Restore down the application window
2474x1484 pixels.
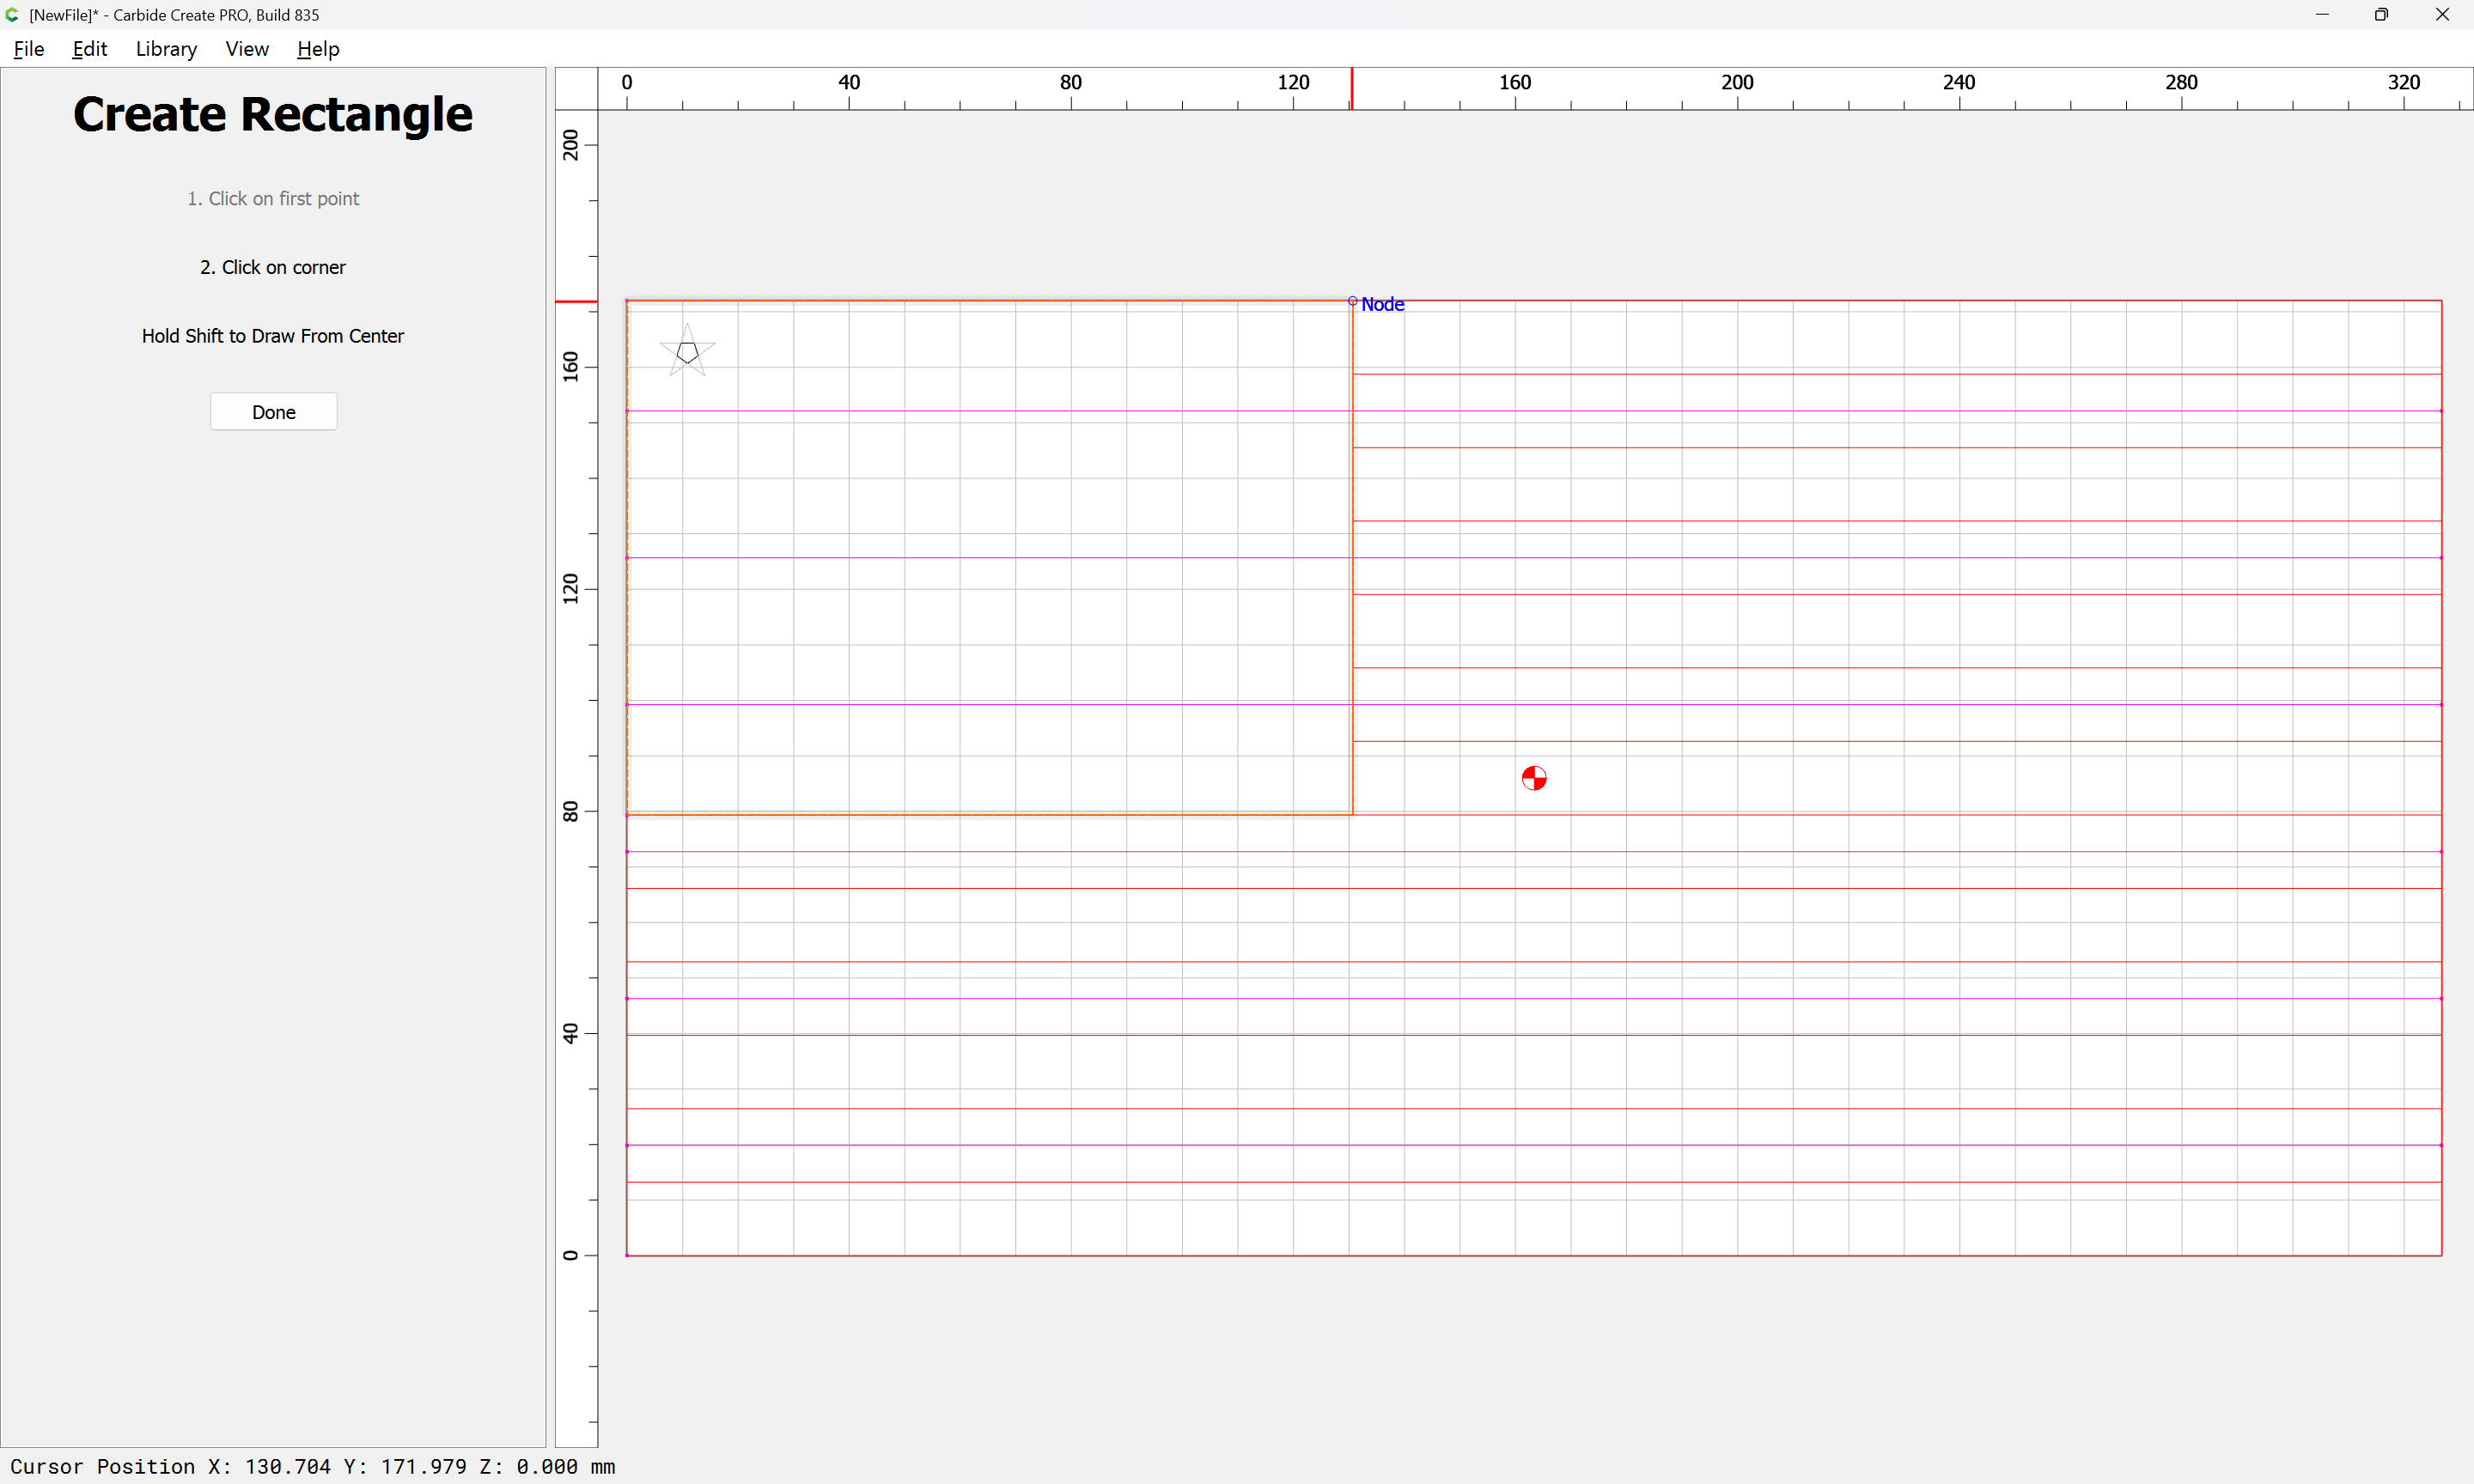[x=2381, y=15]
